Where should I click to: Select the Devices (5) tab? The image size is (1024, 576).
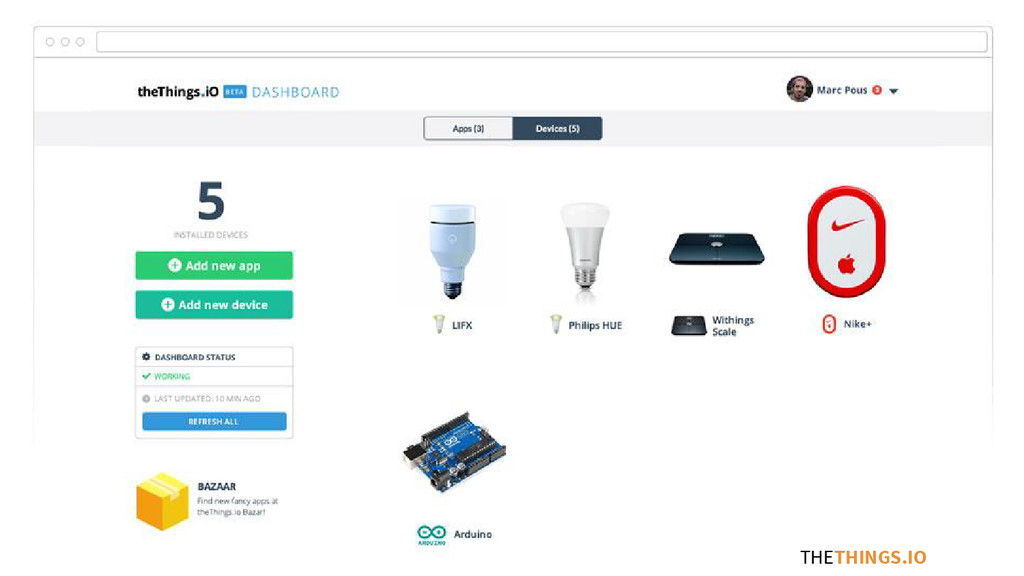point(557,129)
